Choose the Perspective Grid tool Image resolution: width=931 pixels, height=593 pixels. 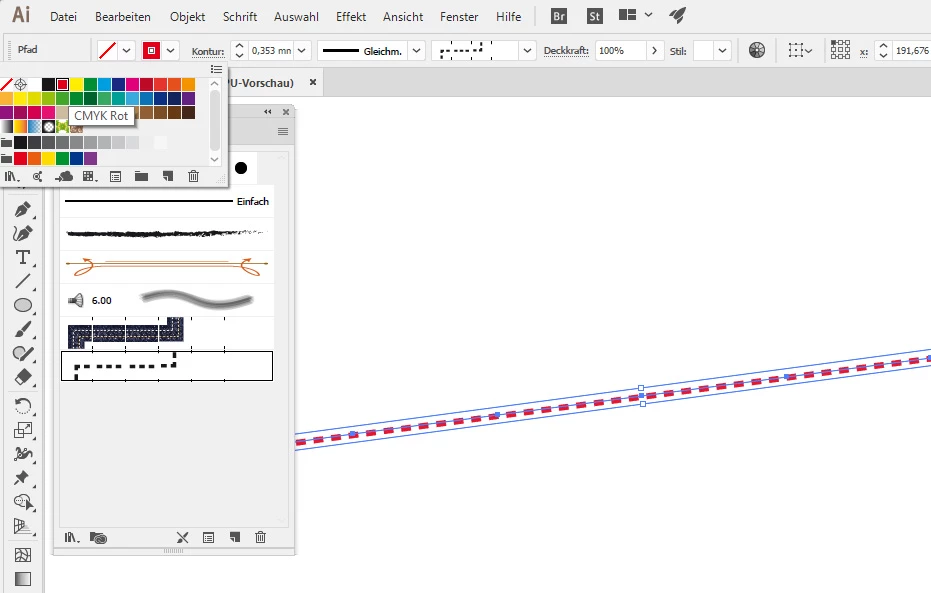23,526
